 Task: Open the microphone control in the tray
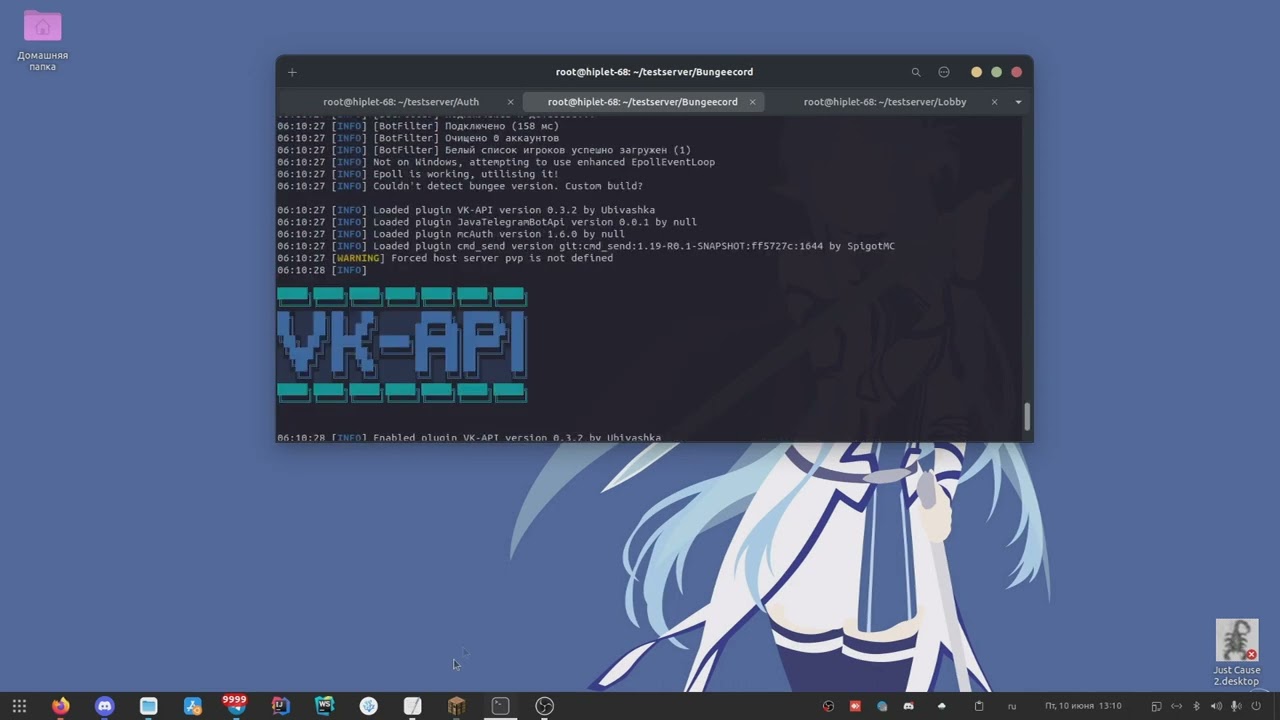[x=1237, y=706]
